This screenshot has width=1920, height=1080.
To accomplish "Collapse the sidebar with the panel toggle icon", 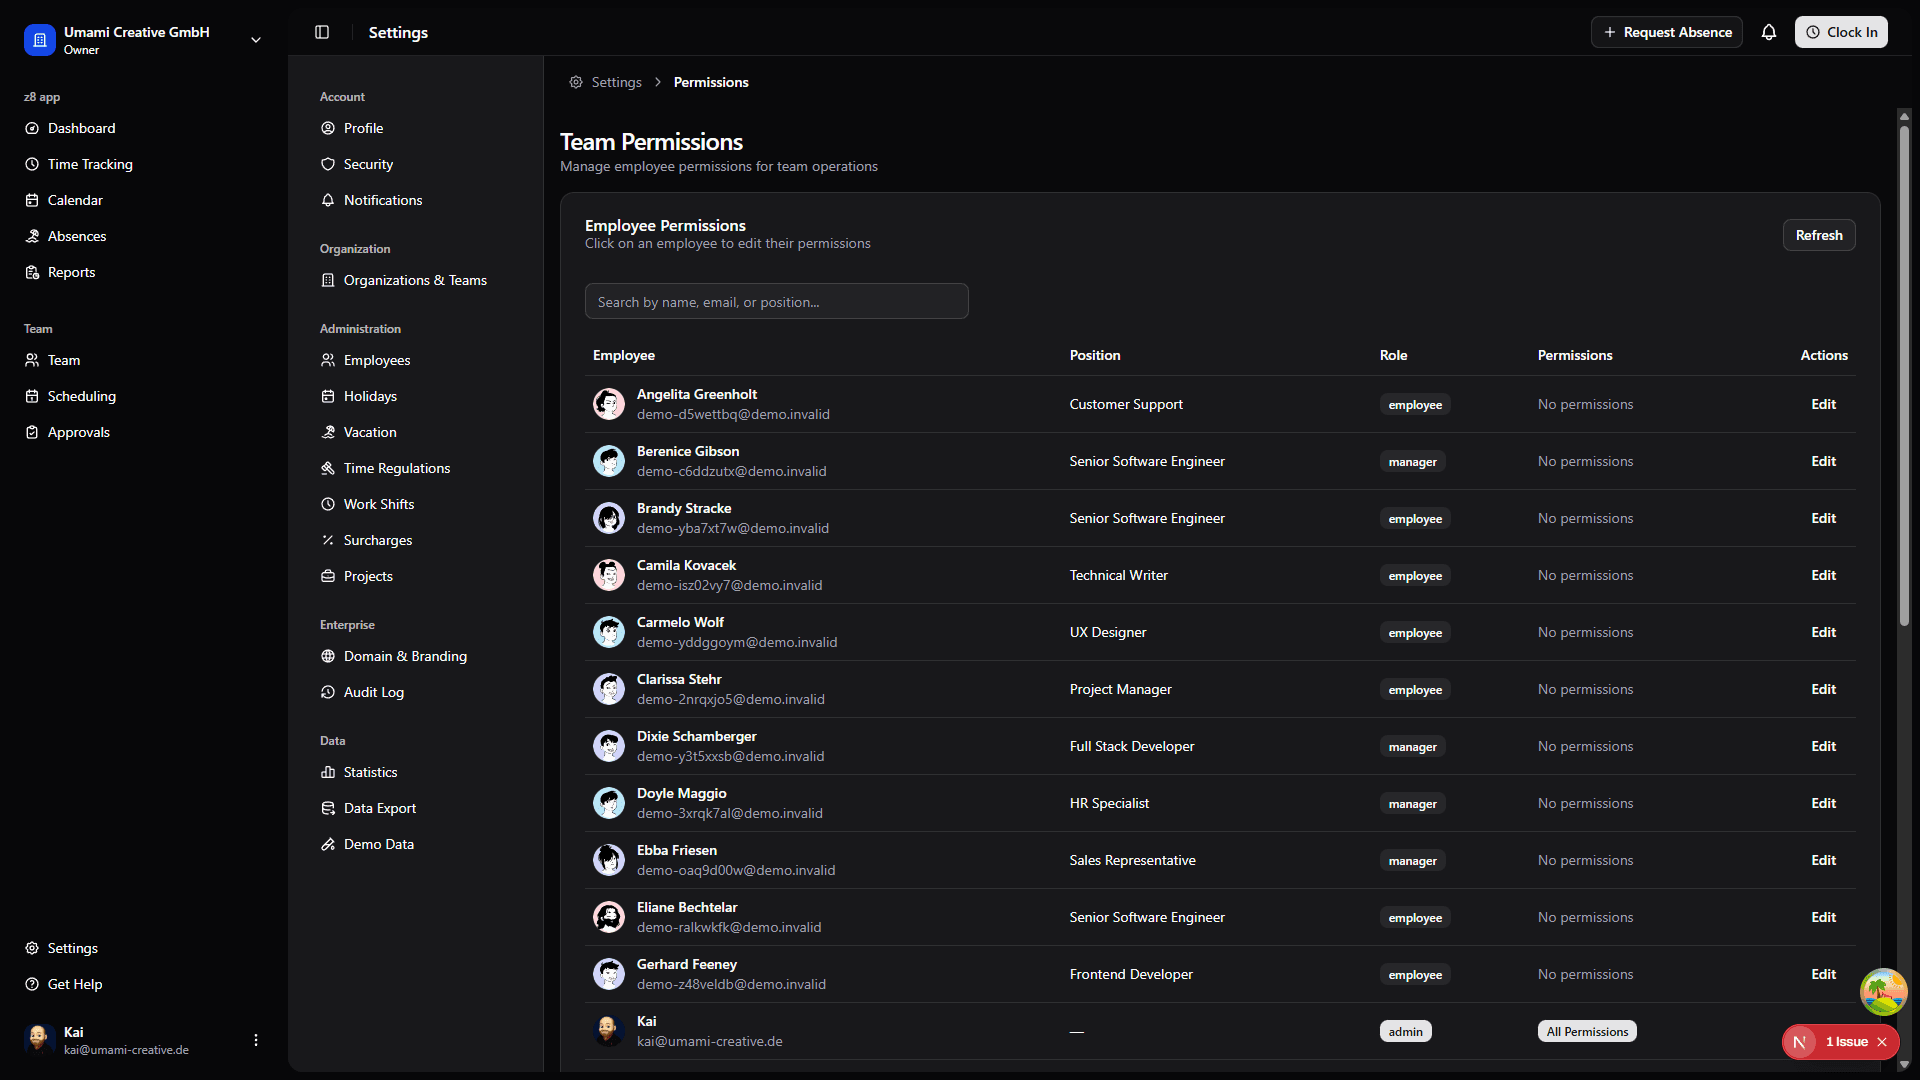I will (322, 32).
